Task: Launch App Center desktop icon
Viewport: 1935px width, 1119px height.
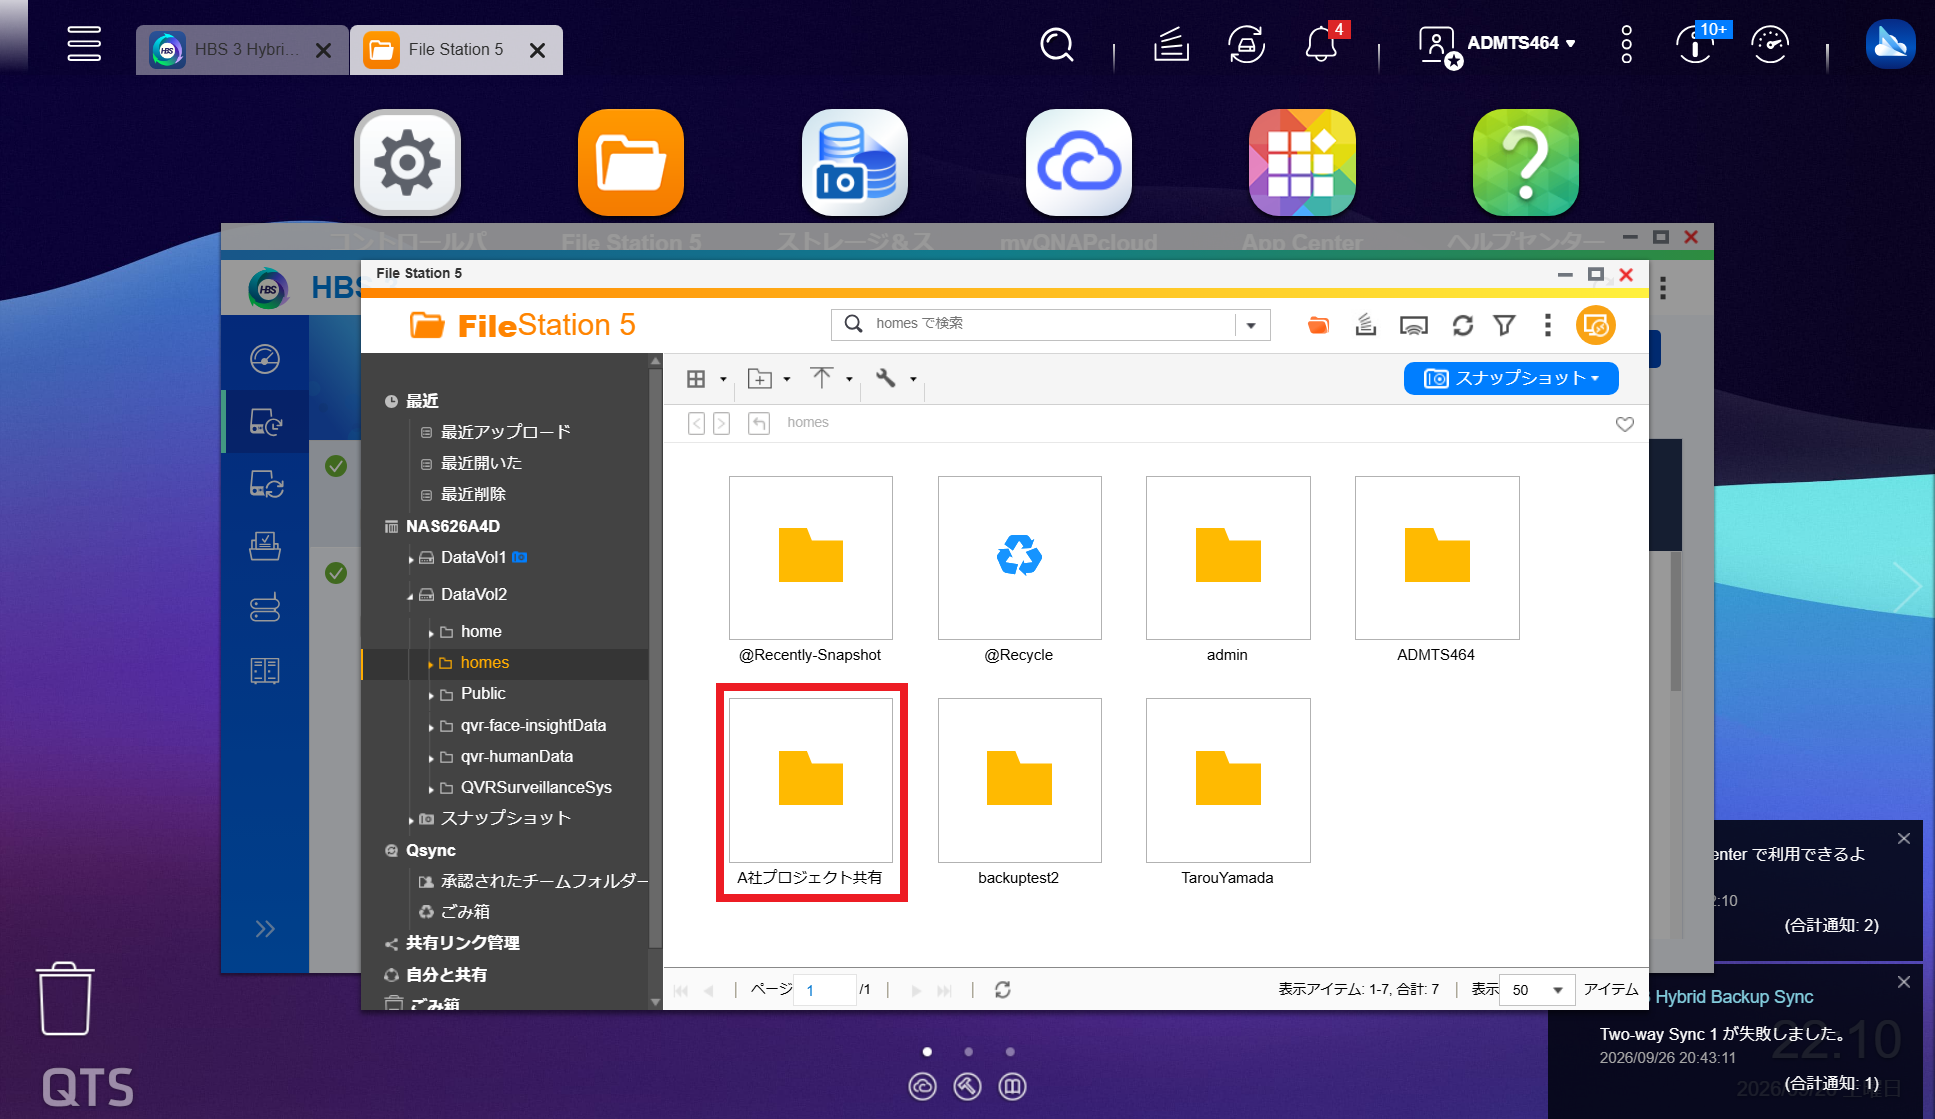Action: click(1302, 162)
